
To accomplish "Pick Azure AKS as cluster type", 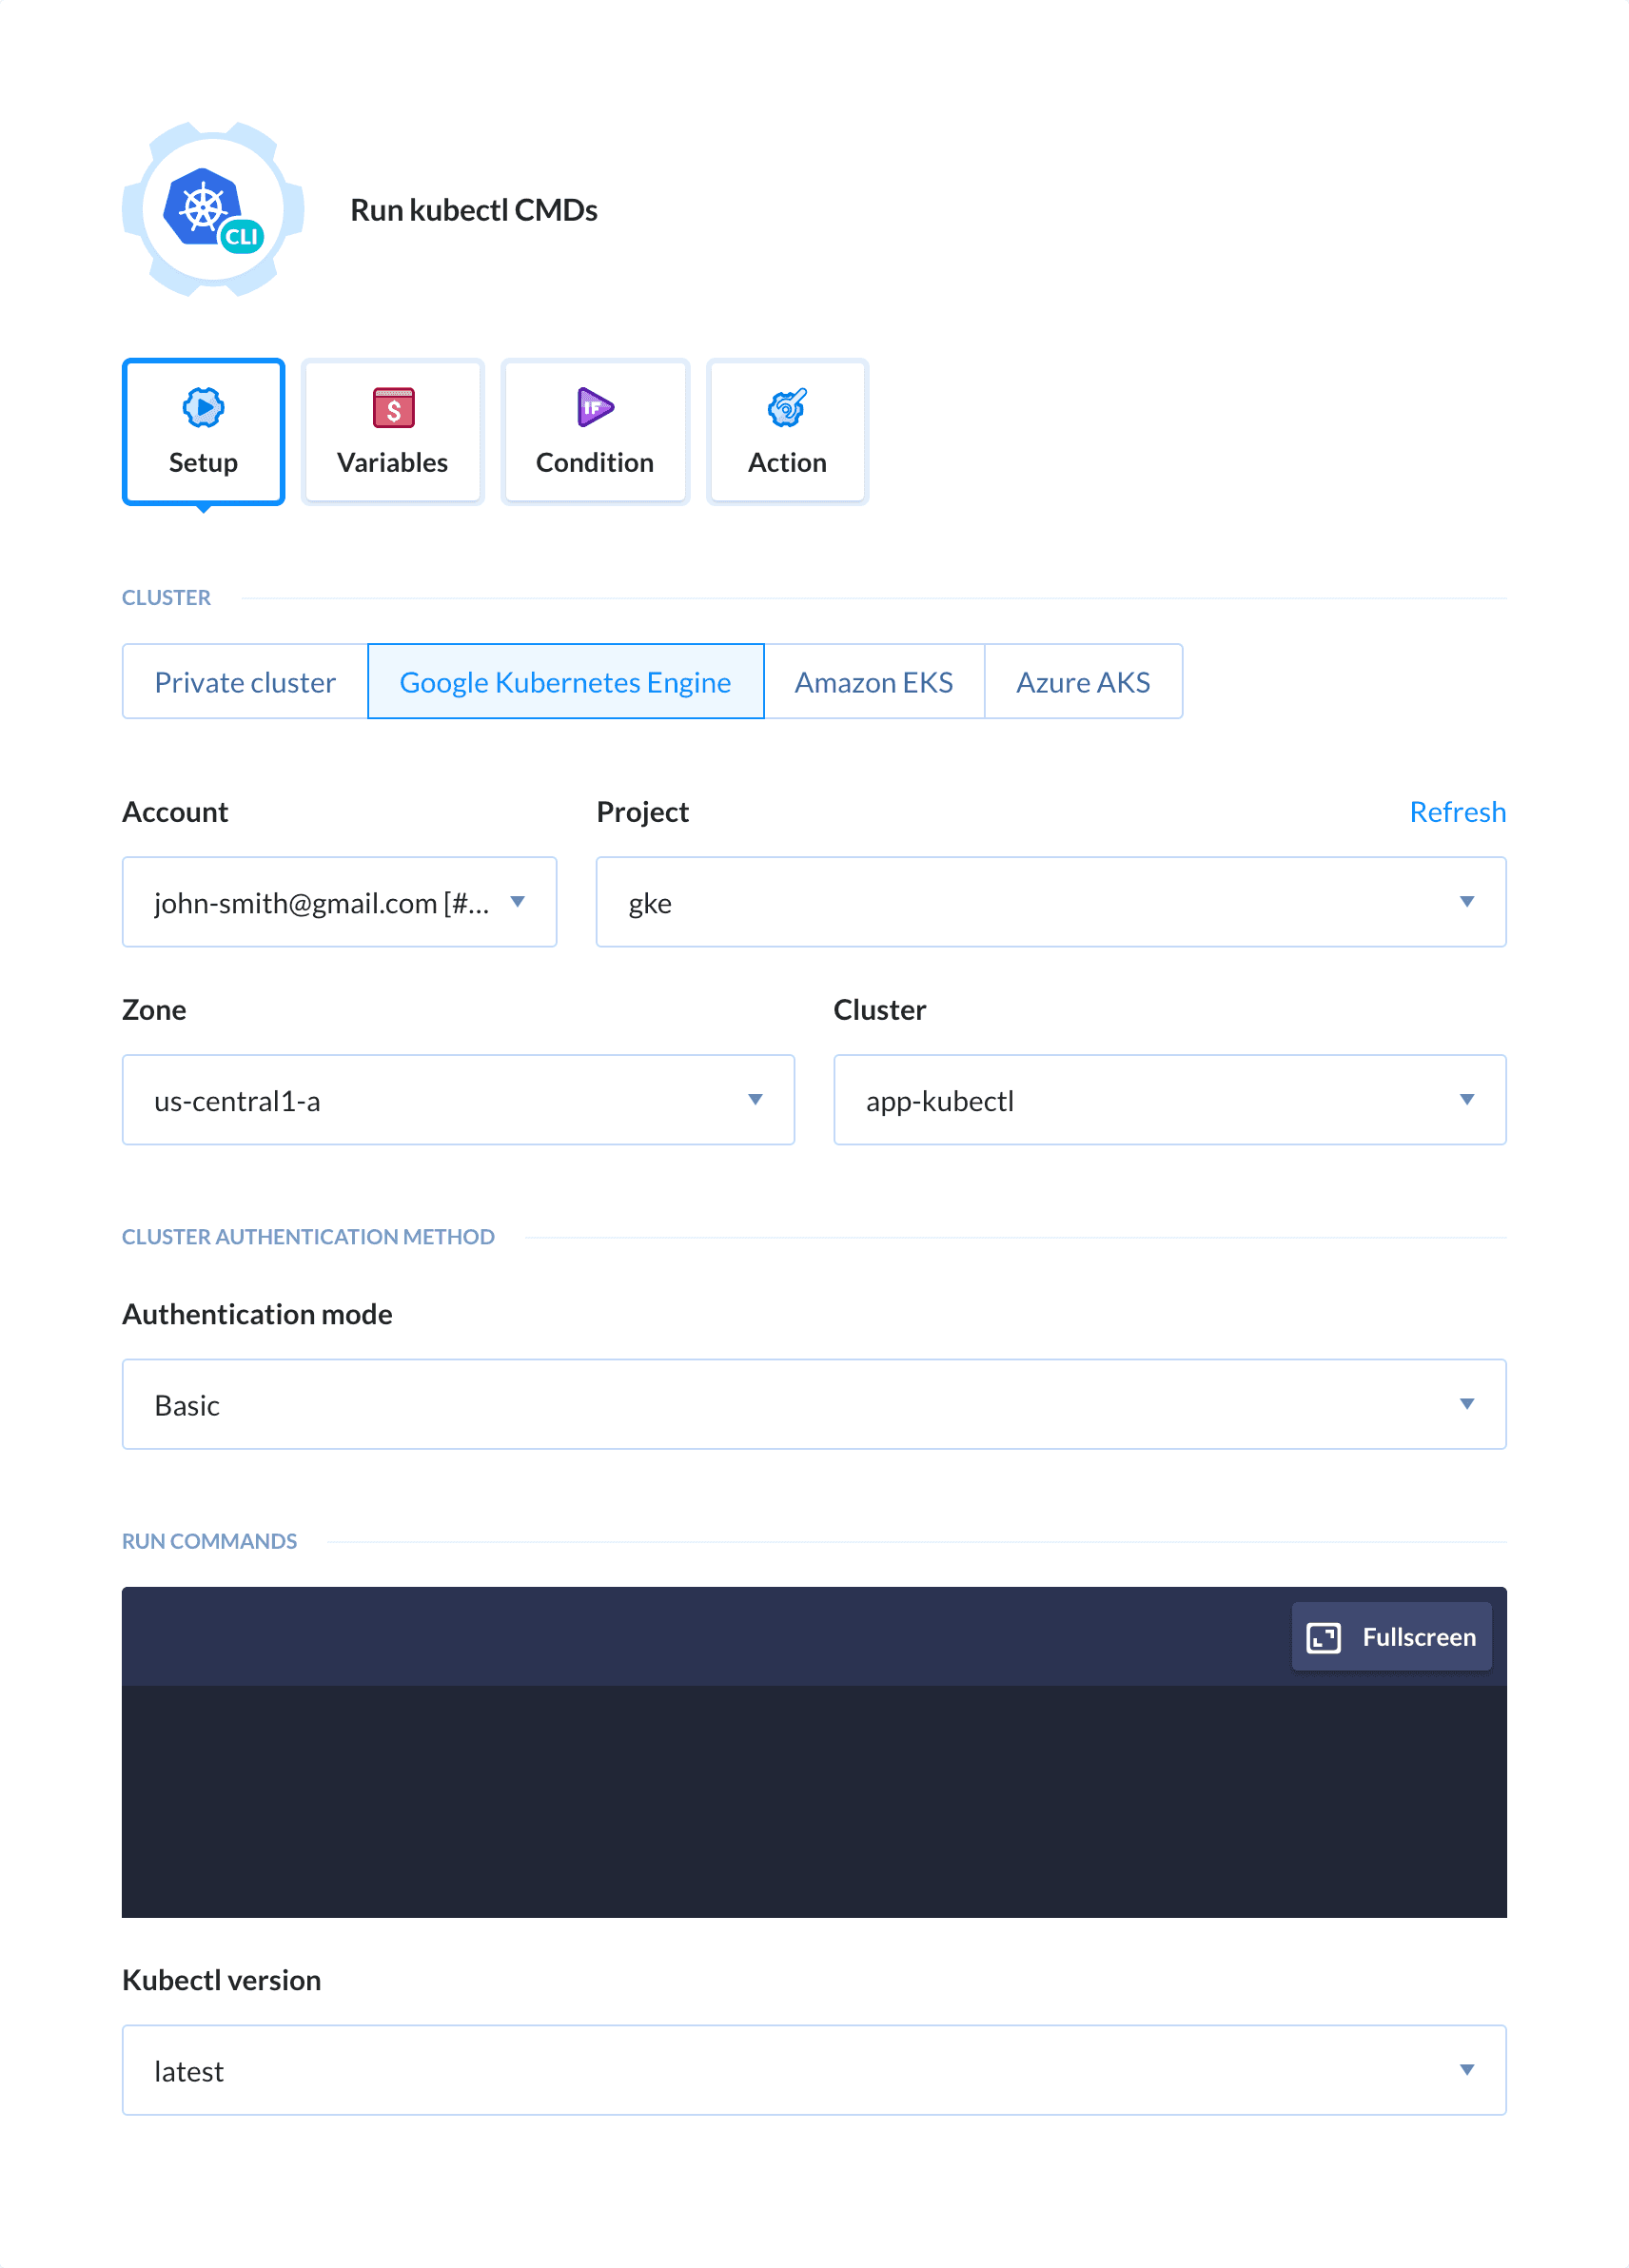I will pos(1082,682).
